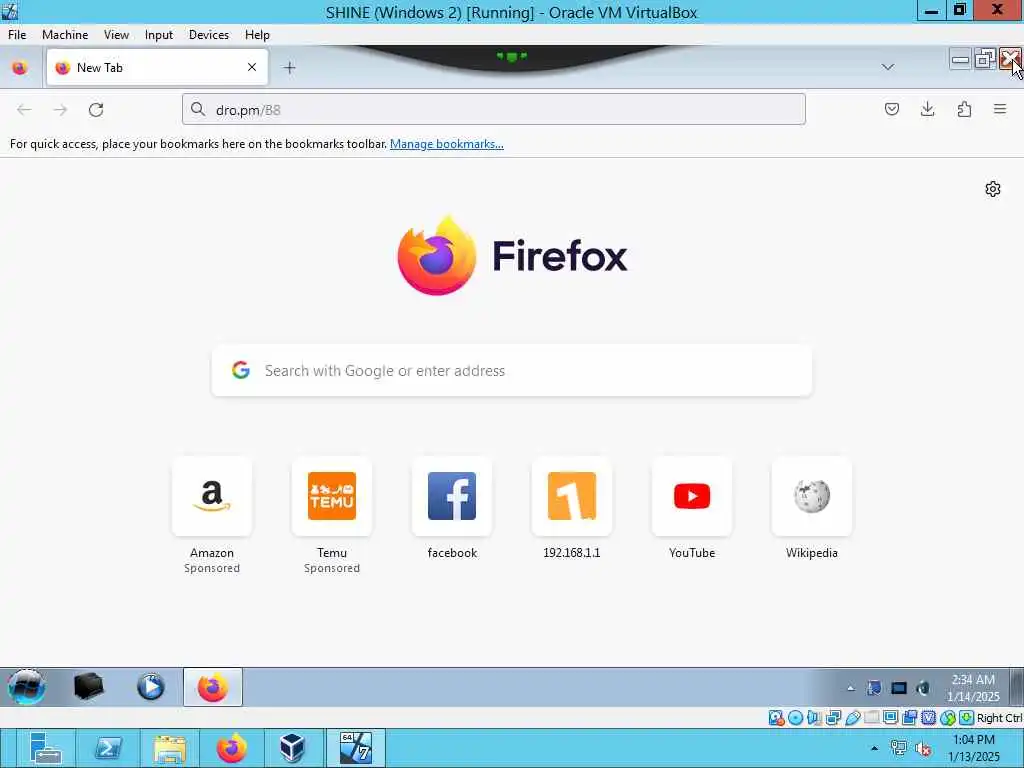
Task: Click the back navigation arrow
Action: pos(24,110)
